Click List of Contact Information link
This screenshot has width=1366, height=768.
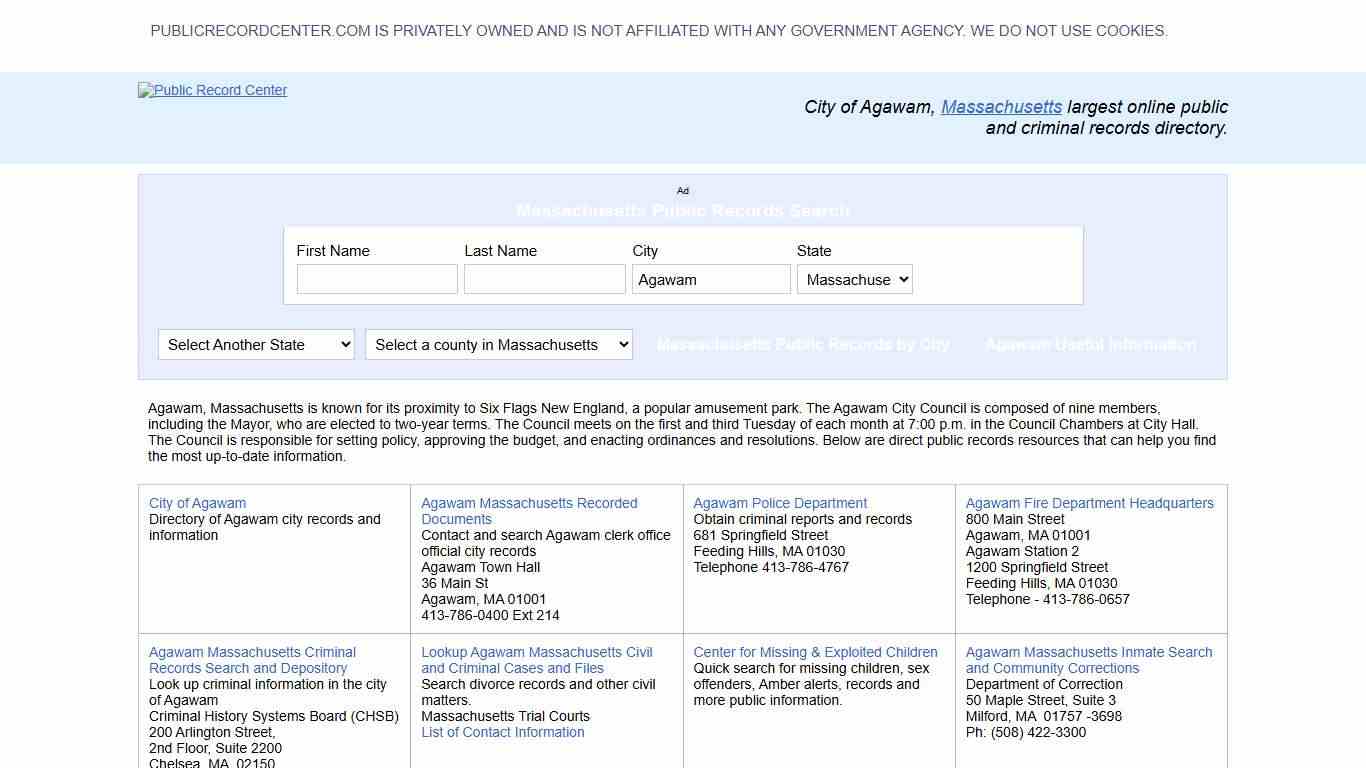[x=503, y=732]
